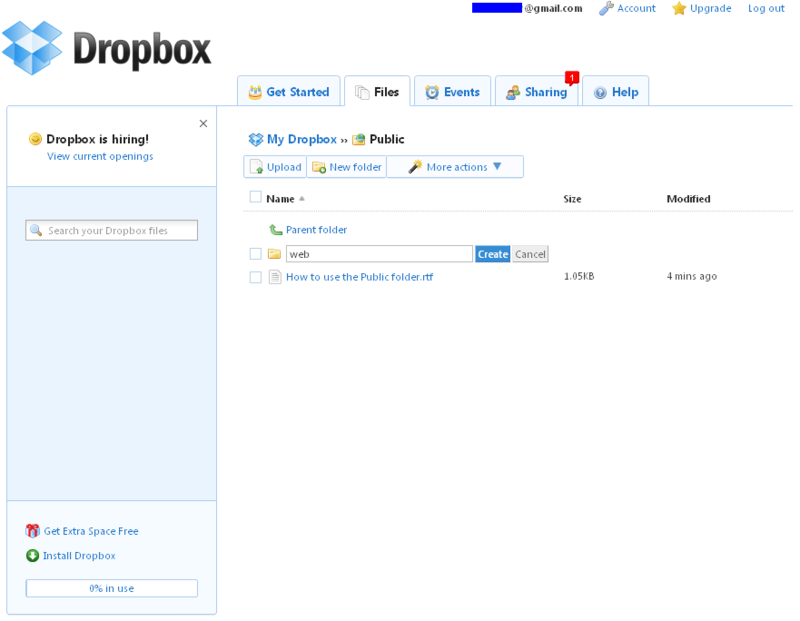Click the New folder button label
The image size is (800, 621).
356,167
